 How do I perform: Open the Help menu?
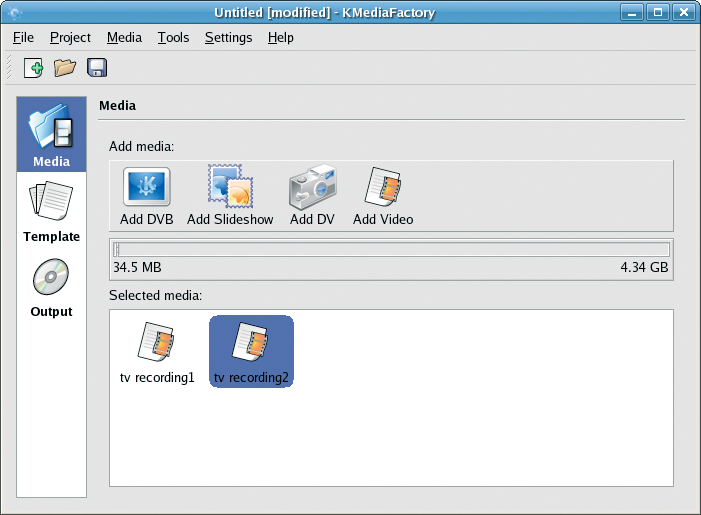(281, 38)
